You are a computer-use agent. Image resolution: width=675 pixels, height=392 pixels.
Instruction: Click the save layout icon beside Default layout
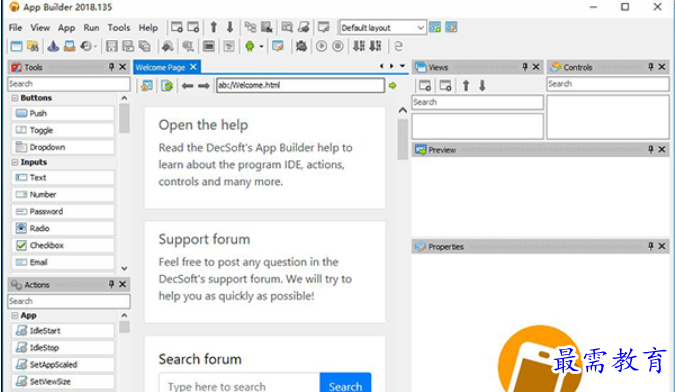click(435, 28)
